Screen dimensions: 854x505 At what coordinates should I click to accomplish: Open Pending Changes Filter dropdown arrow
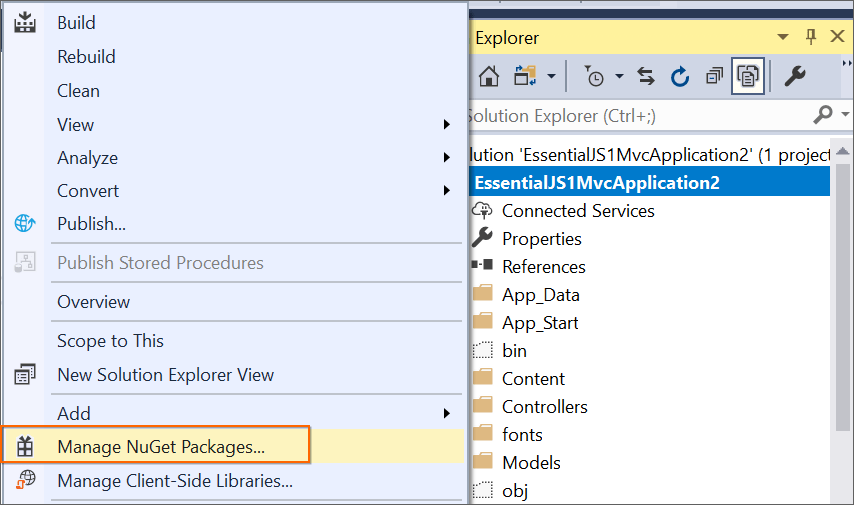click(x=619, y=76)
